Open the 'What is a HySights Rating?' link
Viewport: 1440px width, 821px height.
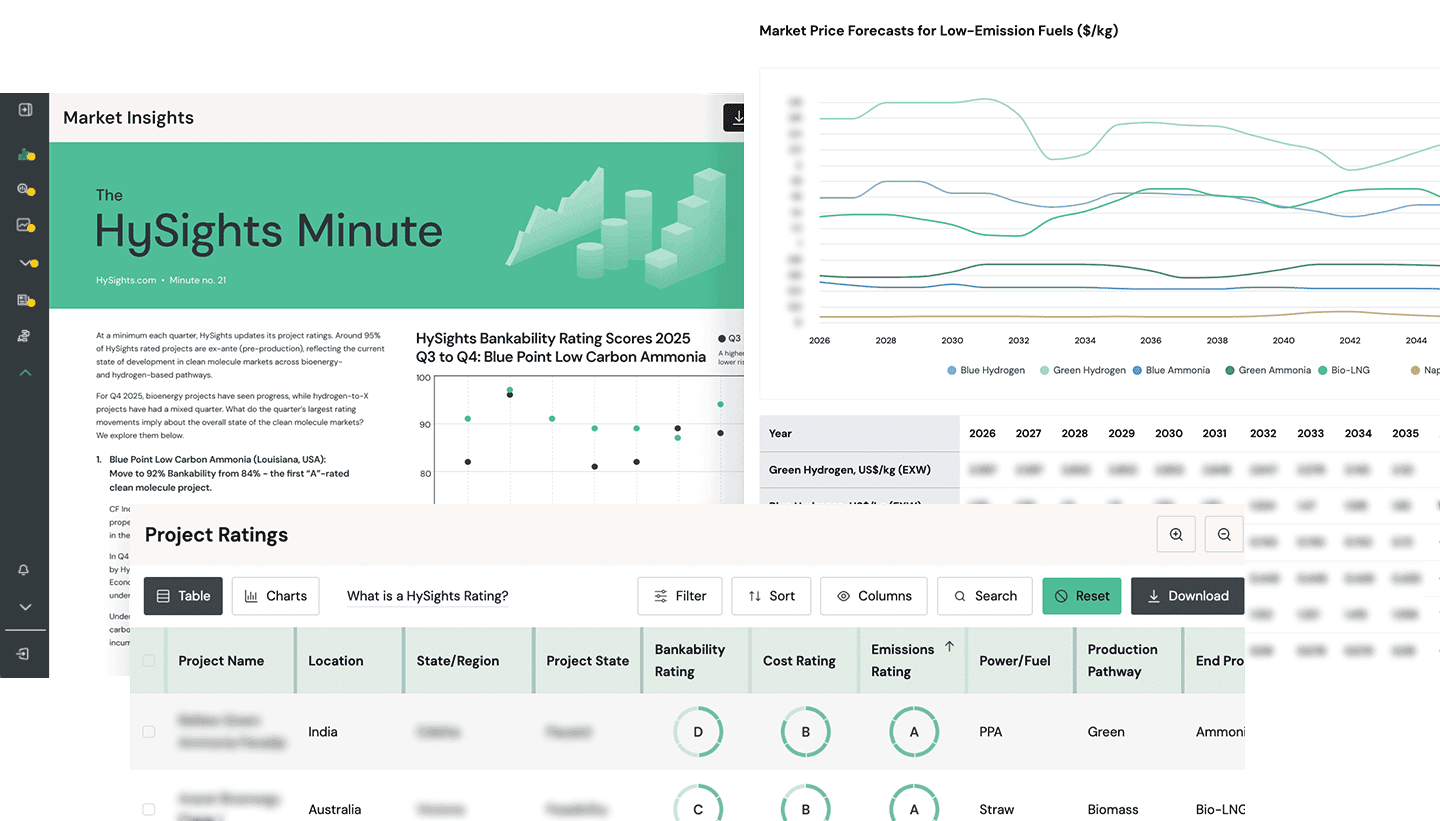427,596
